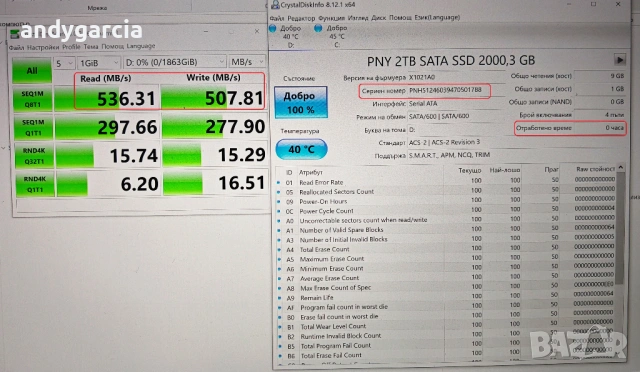Select the Total Program Fail Count row

pos(446,346)
